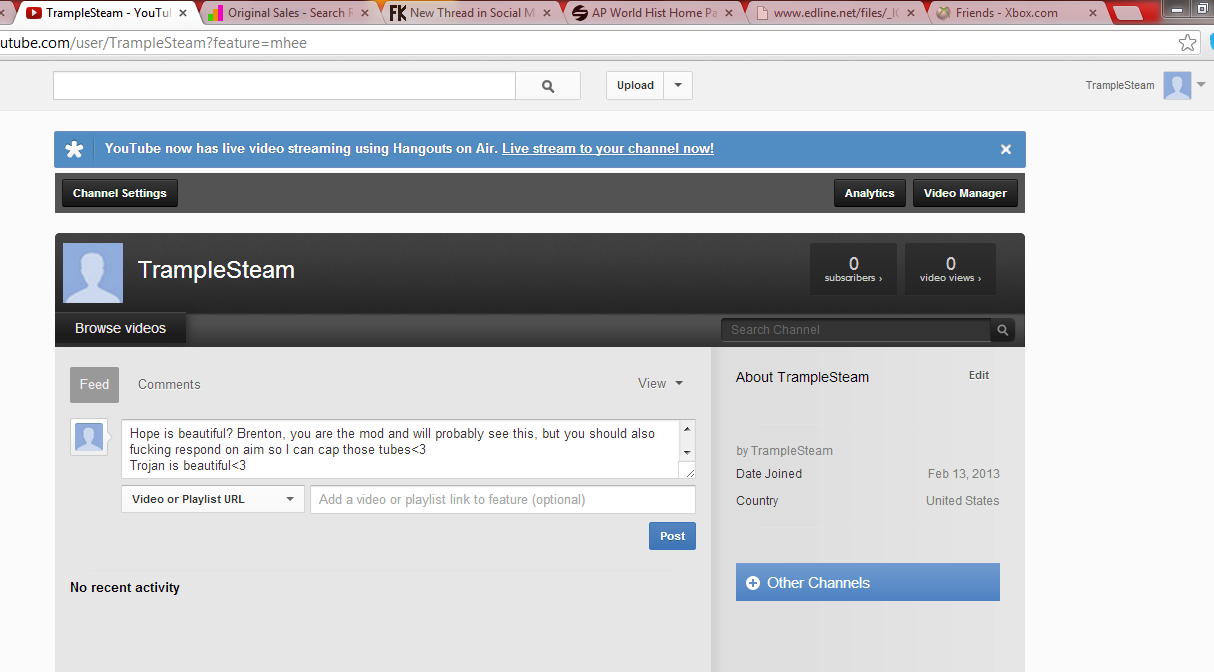
Task: Open Upload options dropdown arrow
Action: click(678, 86)
